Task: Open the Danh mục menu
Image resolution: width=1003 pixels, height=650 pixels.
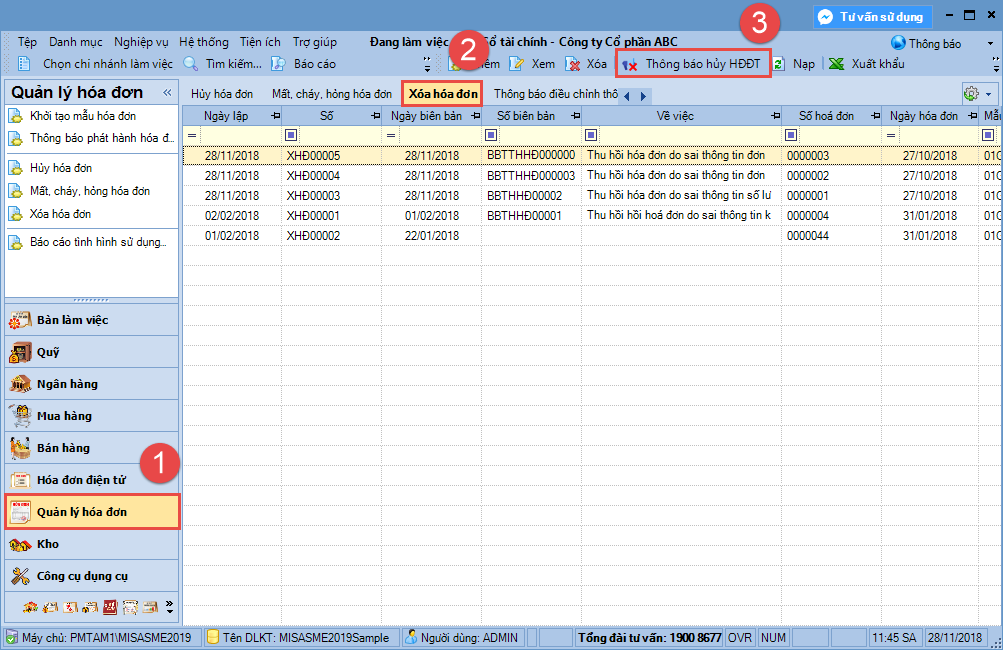Action: [x=75, y=42]
